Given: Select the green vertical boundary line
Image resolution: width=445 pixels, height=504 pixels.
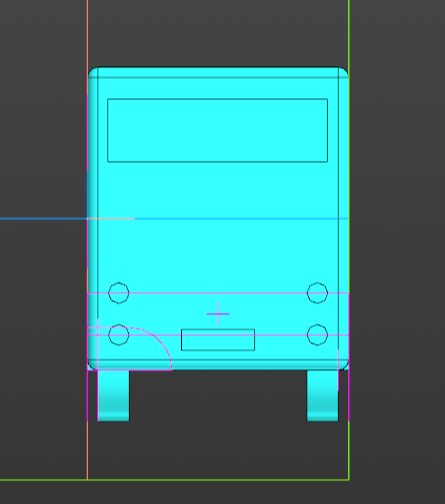Looking at the screenshot, I should pyautogui.click(x=349, y=33).
